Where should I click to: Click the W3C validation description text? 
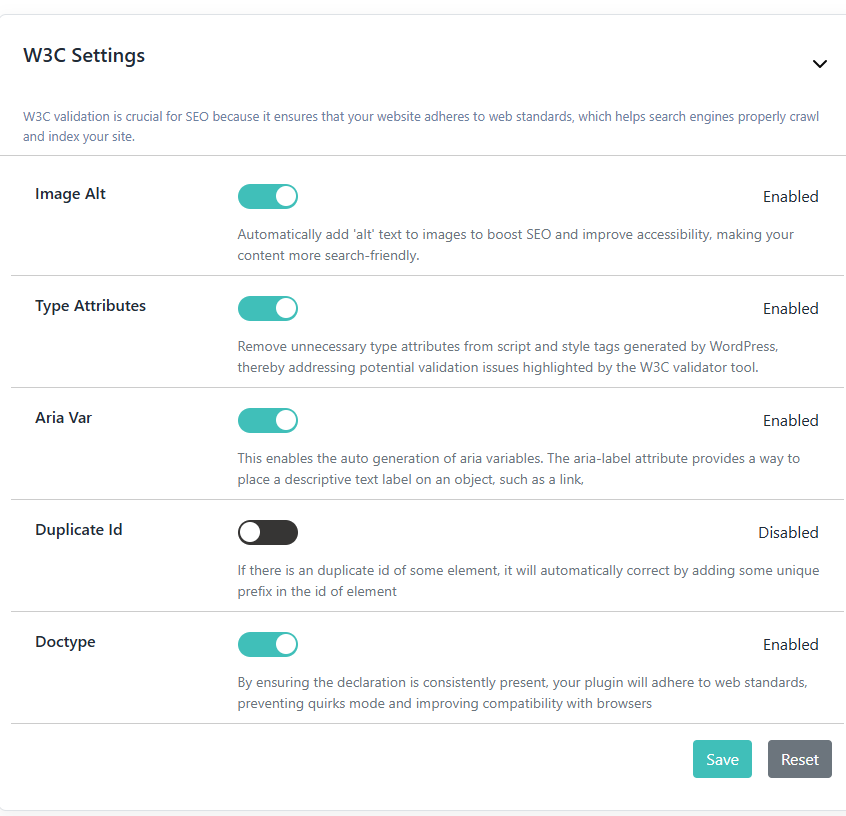pyautogui.click(x=421, y=126)
